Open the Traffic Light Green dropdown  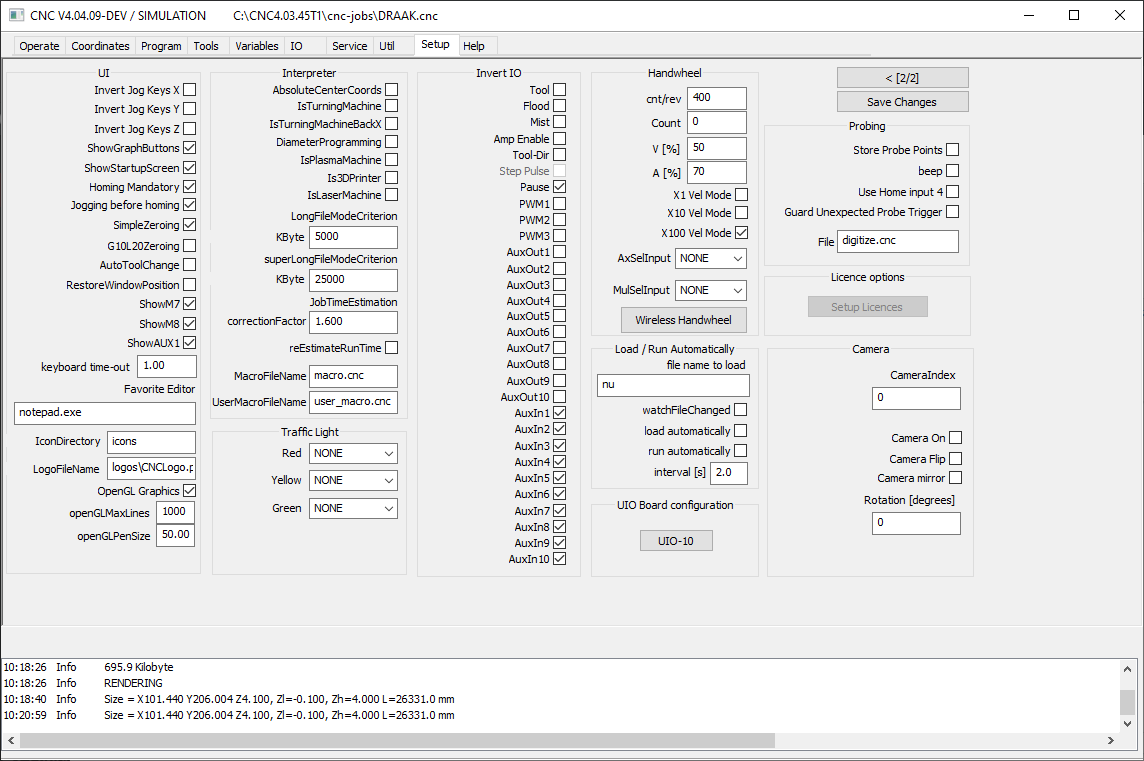coord(353,508)
